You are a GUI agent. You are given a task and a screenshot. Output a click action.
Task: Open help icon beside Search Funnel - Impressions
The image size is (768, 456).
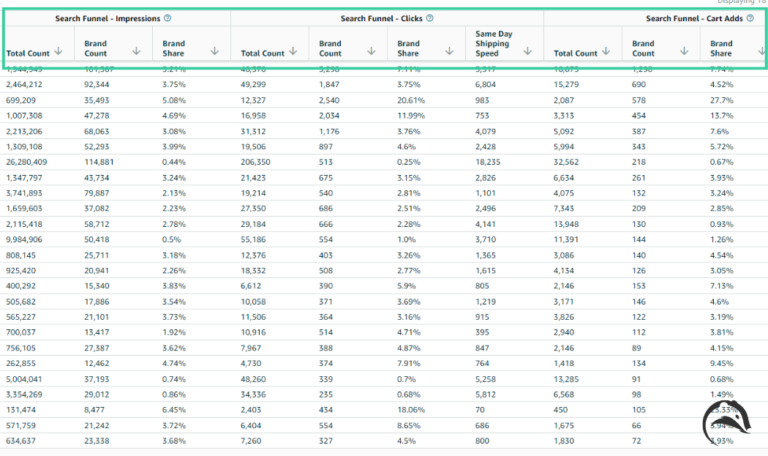168,18
